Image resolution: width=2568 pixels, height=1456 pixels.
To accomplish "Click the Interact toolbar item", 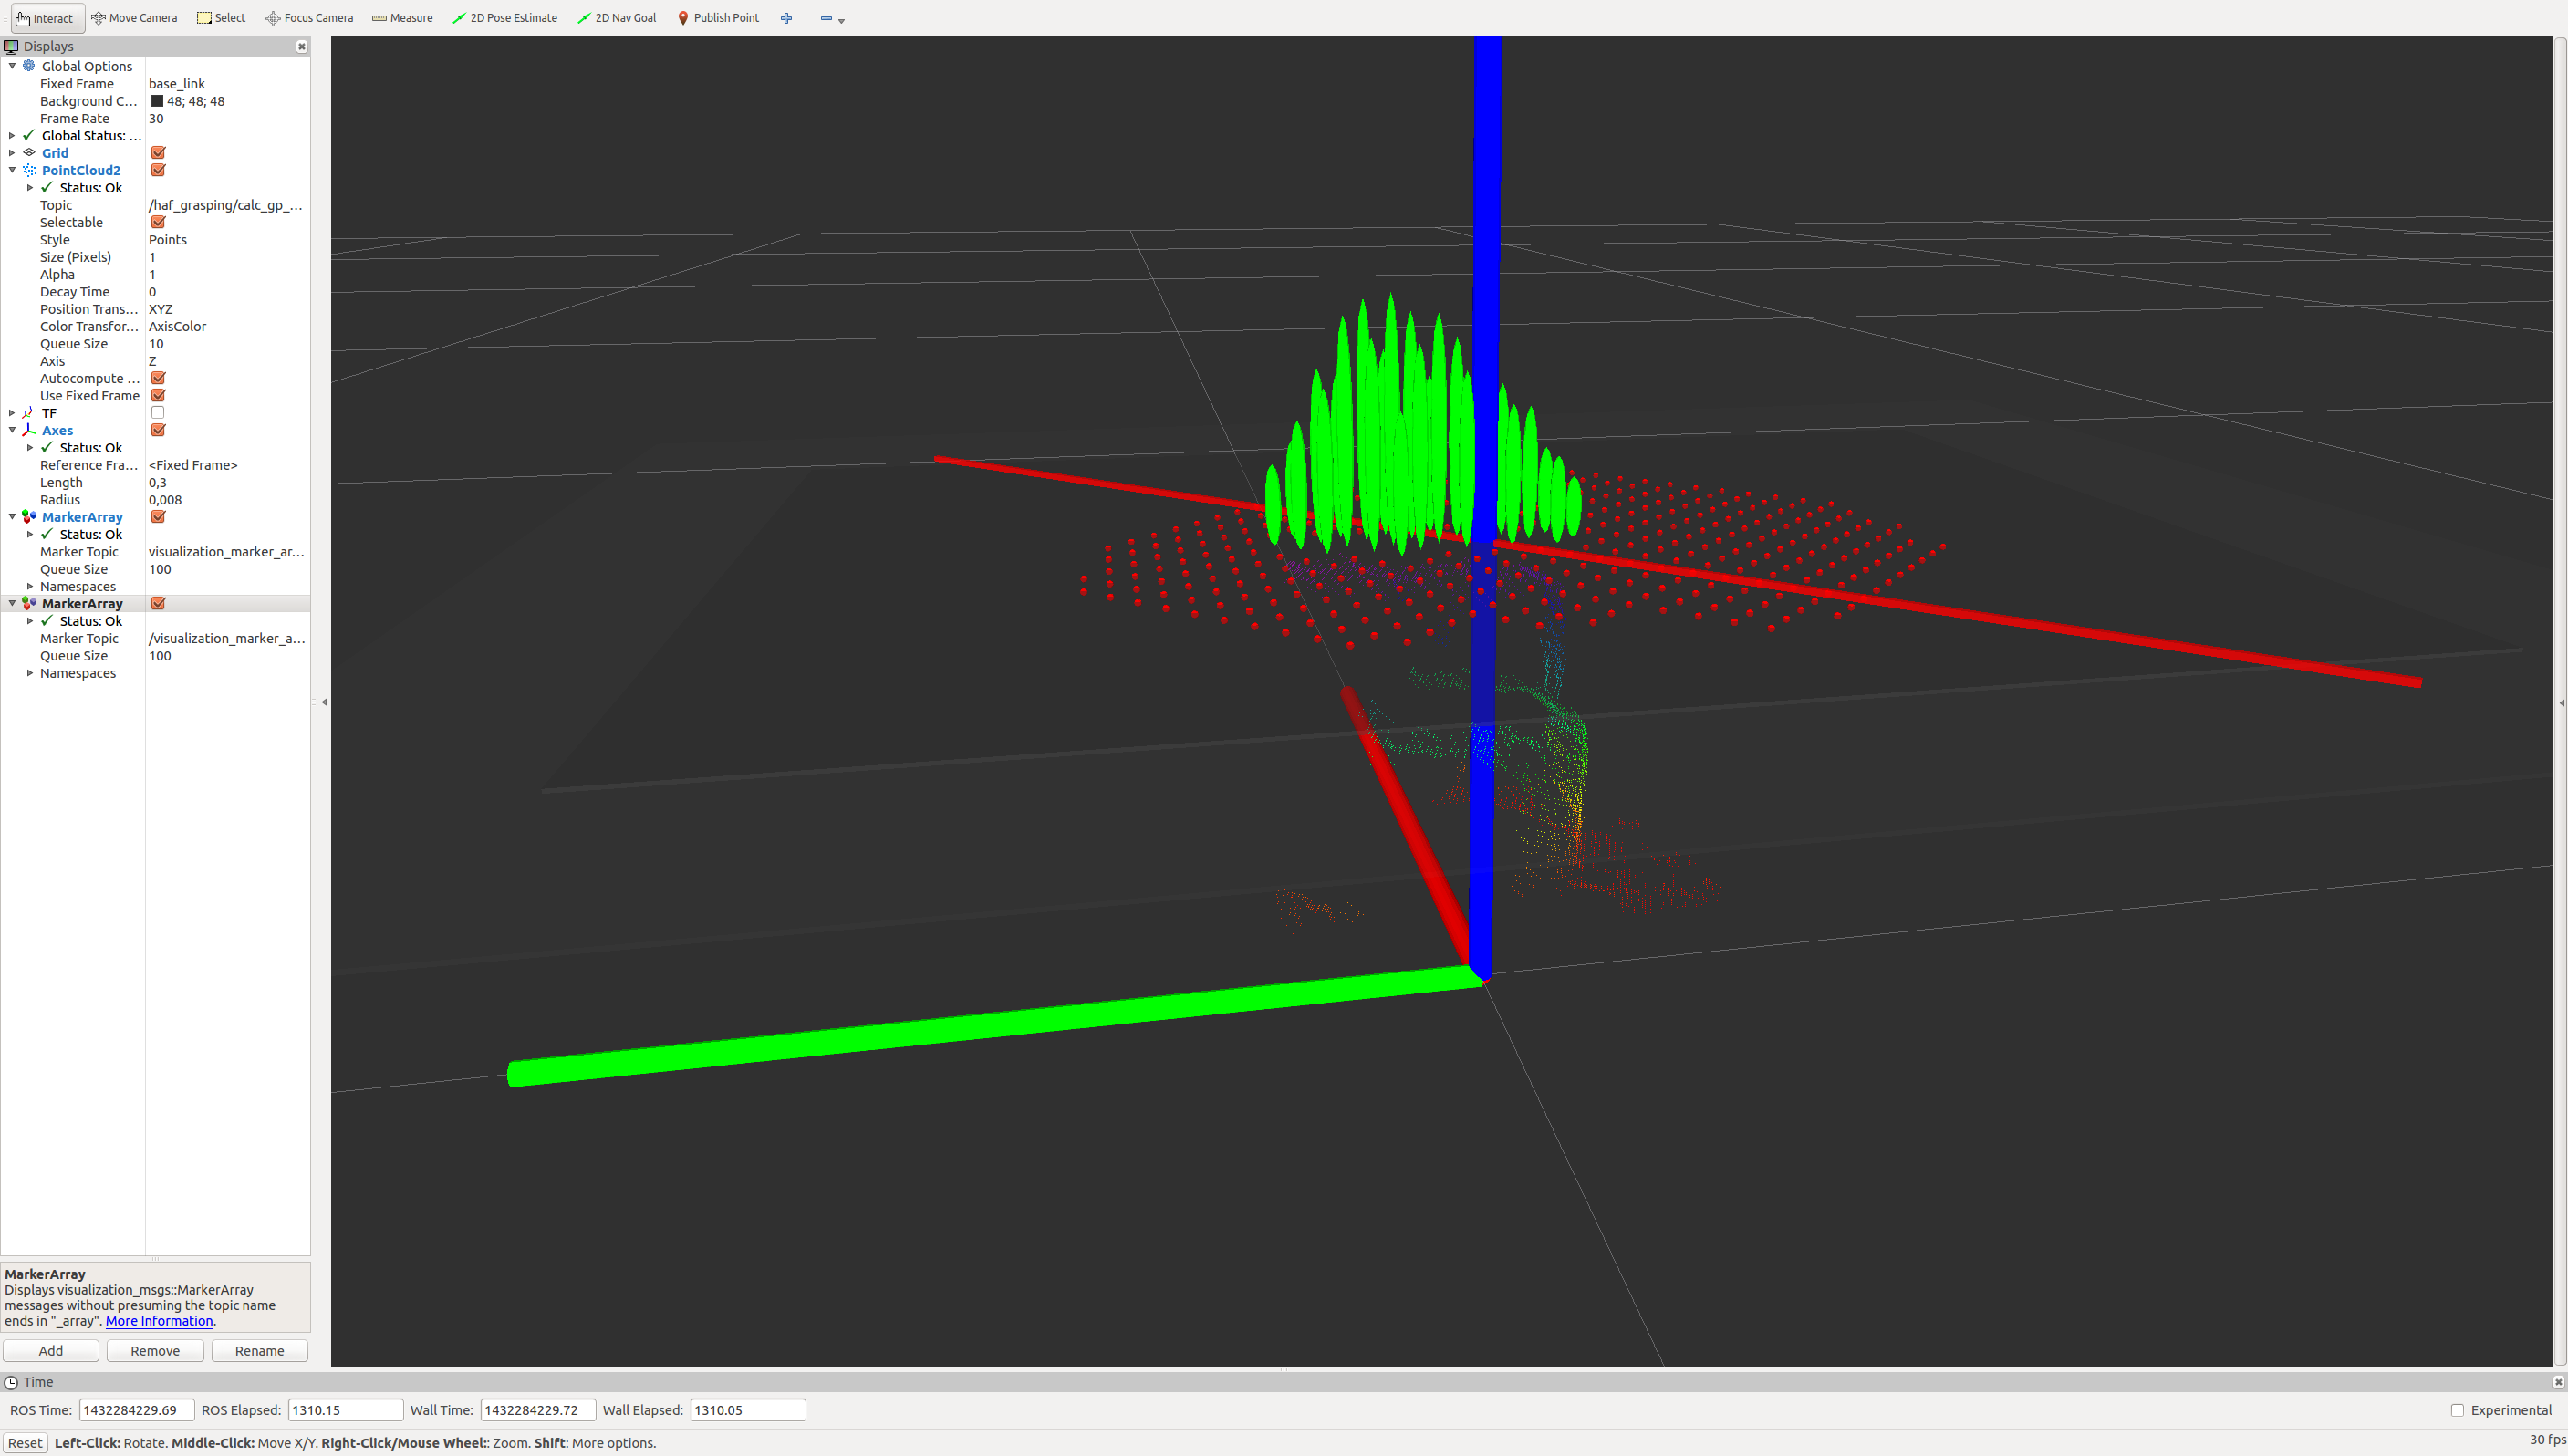I will click(44, 18).
